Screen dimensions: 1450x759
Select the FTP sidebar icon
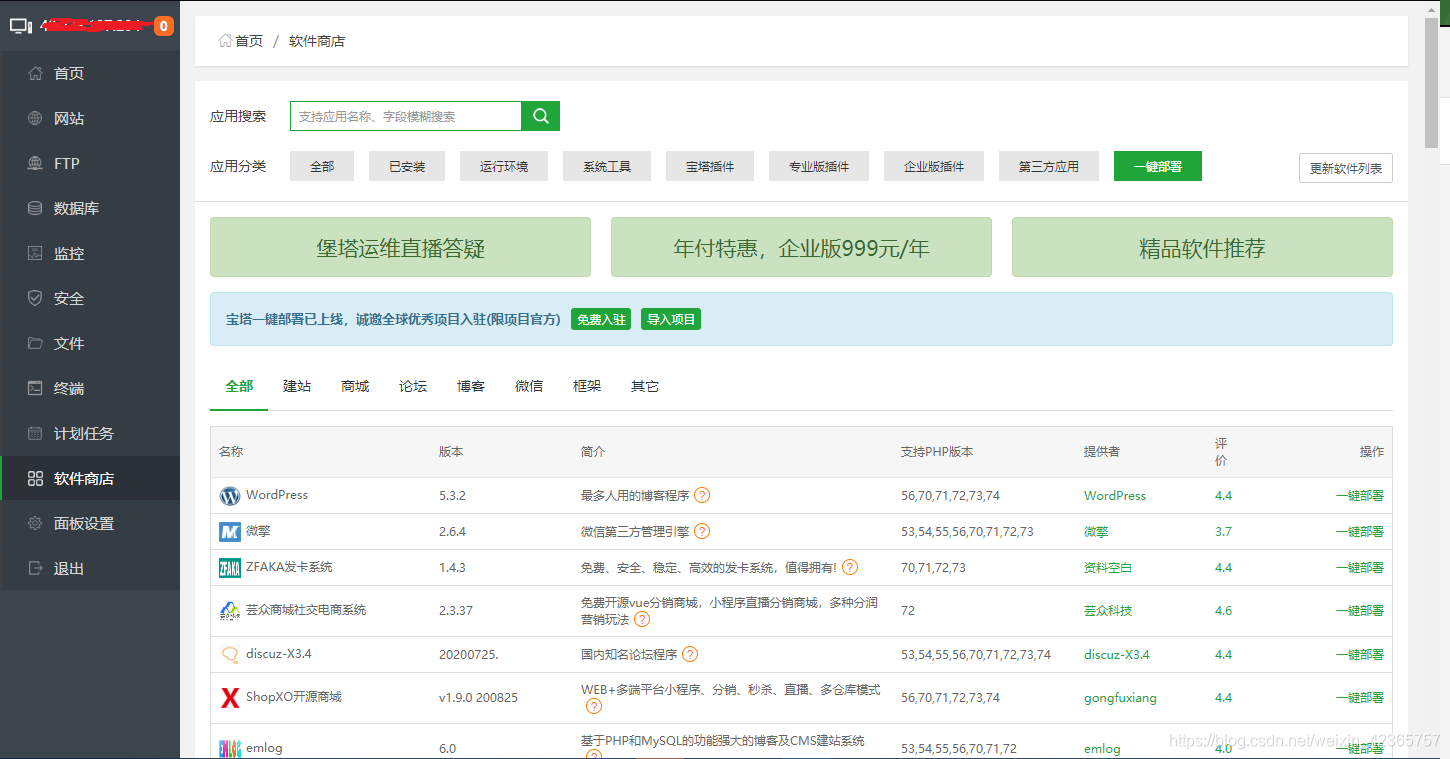tap(36, 163)
